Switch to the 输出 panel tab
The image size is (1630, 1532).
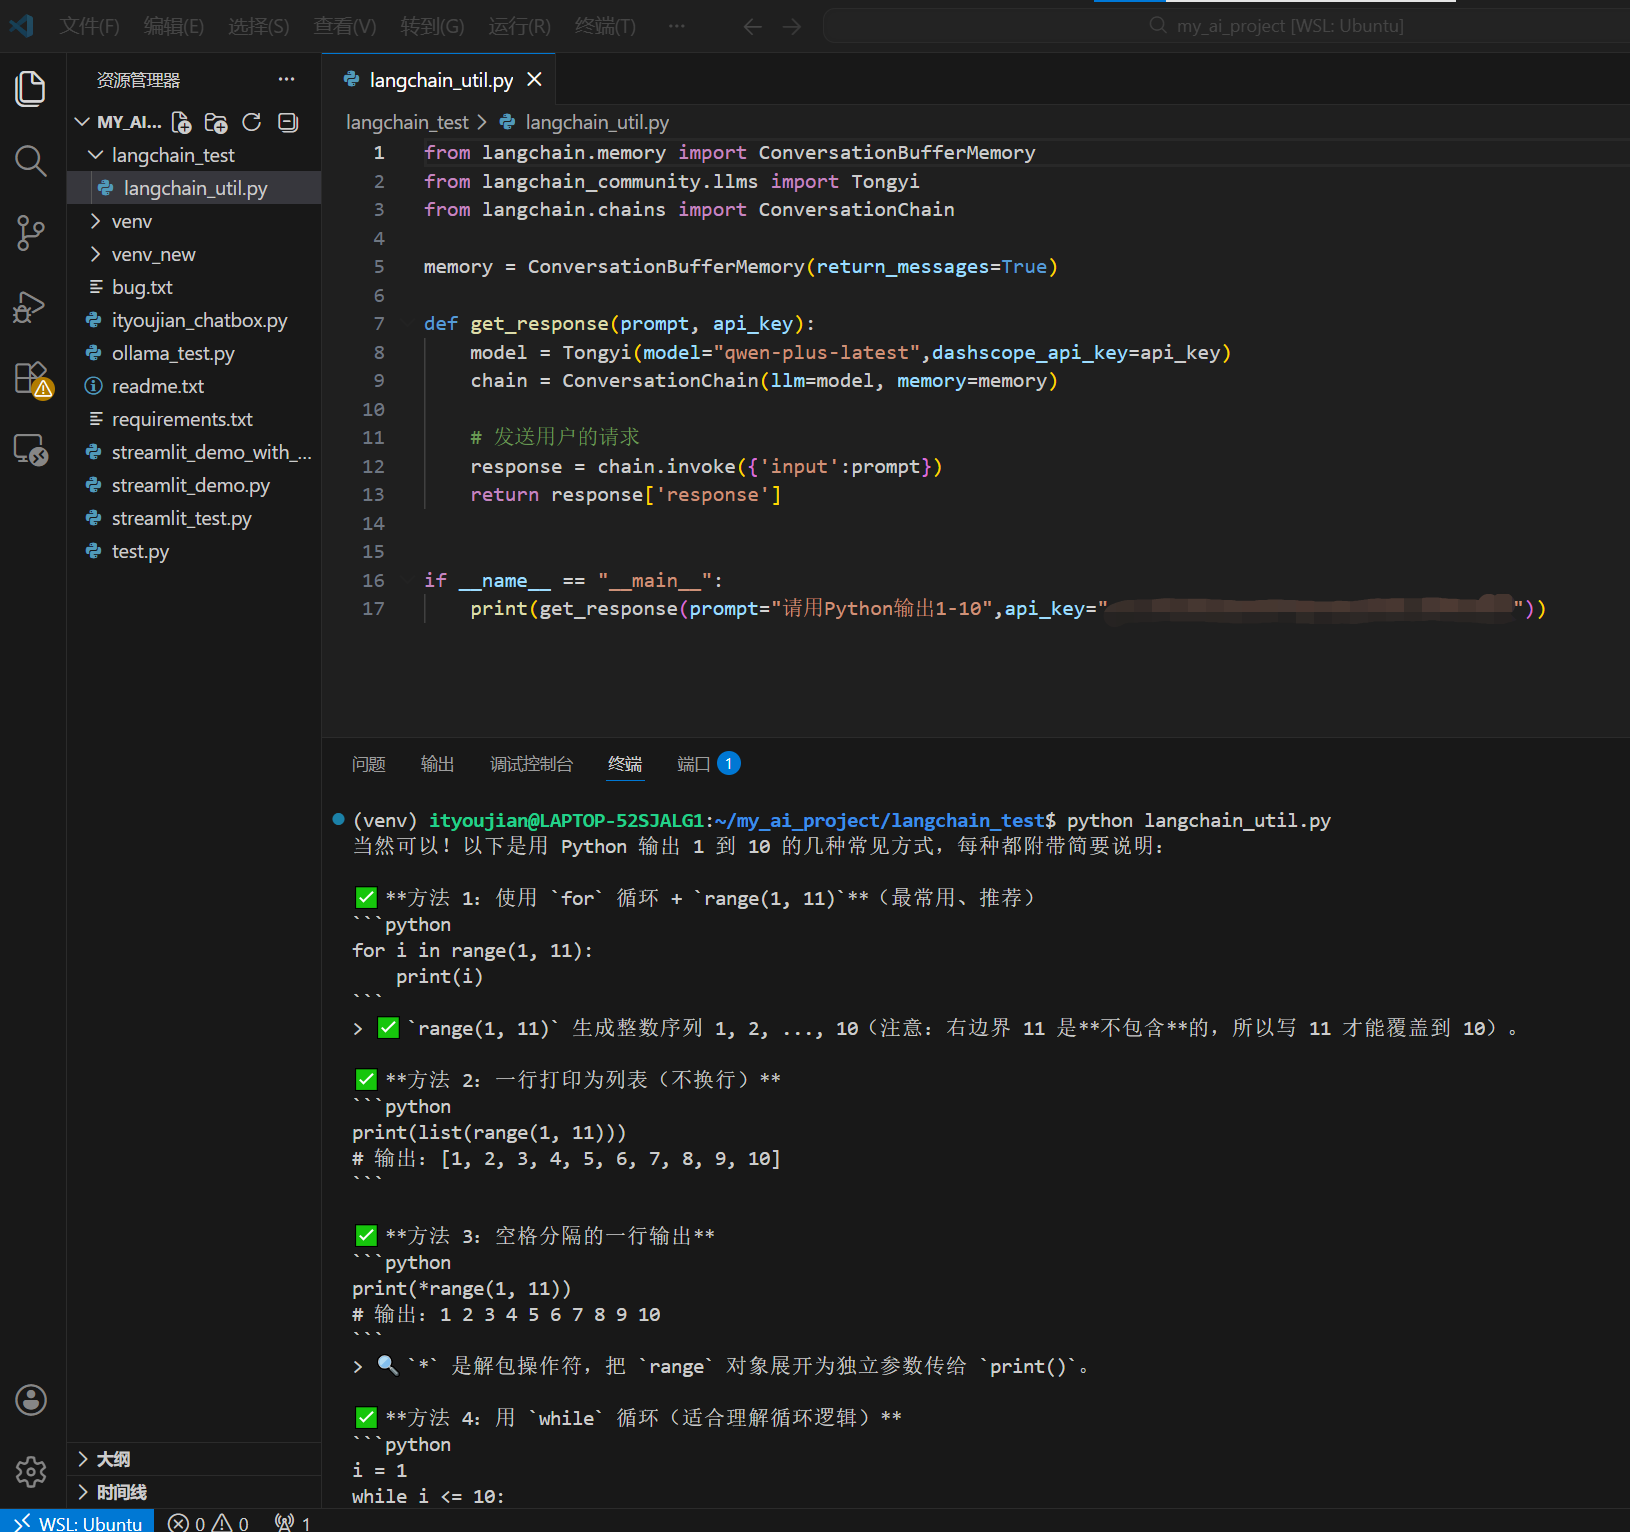coord(438,764)
